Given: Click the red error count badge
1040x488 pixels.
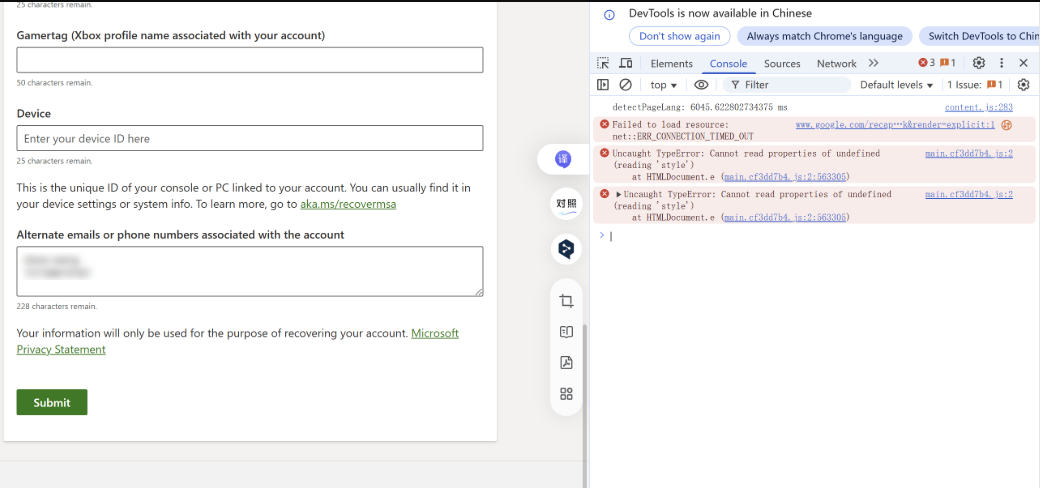Looking at the screenshot, I should click(x=927, y=63).
